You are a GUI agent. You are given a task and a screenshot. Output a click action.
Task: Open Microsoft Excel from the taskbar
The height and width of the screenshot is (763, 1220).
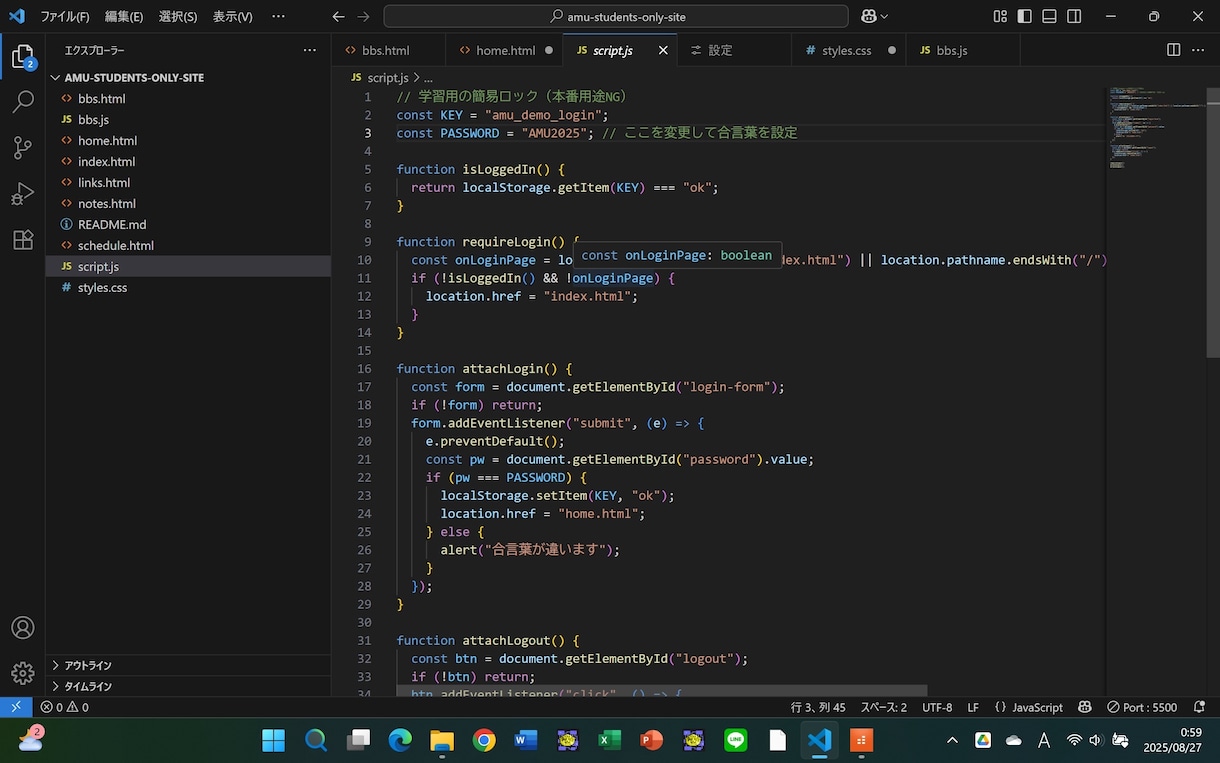609,740
